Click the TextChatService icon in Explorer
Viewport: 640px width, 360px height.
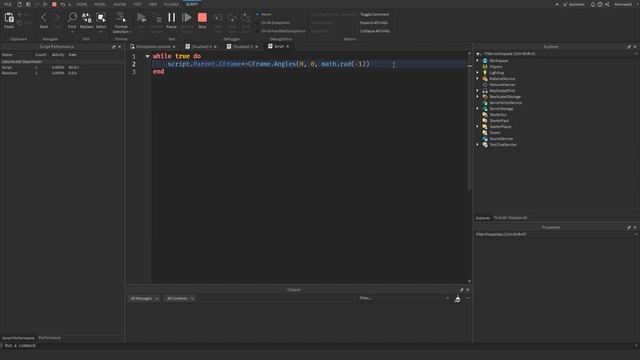click(x=485, y=144)
